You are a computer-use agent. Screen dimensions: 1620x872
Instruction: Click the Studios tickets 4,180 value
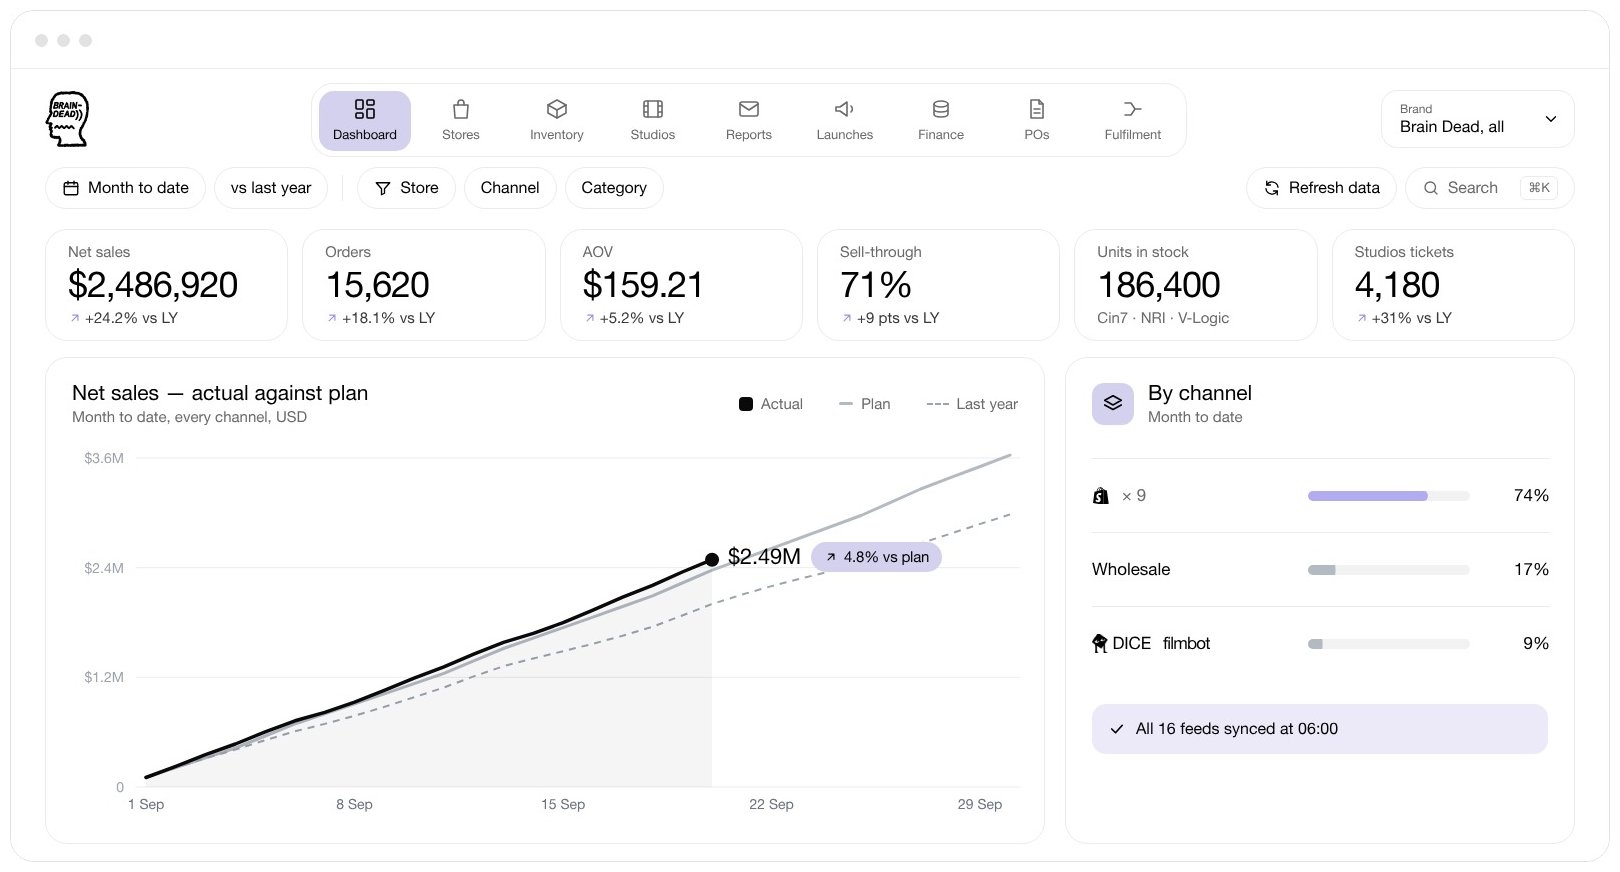(1397, 285)
